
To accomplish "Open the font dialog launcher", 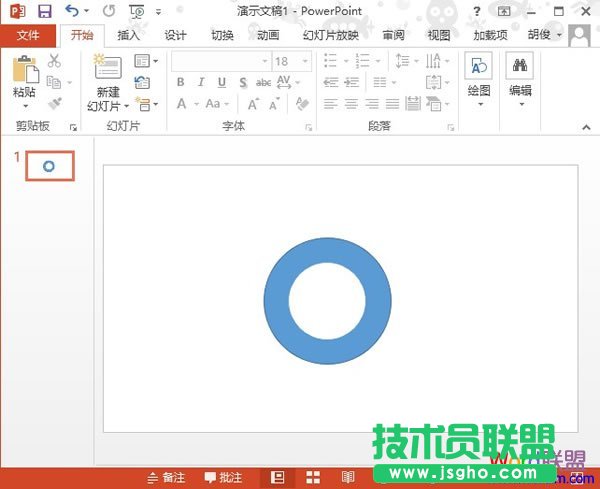I will coord(308,127).
